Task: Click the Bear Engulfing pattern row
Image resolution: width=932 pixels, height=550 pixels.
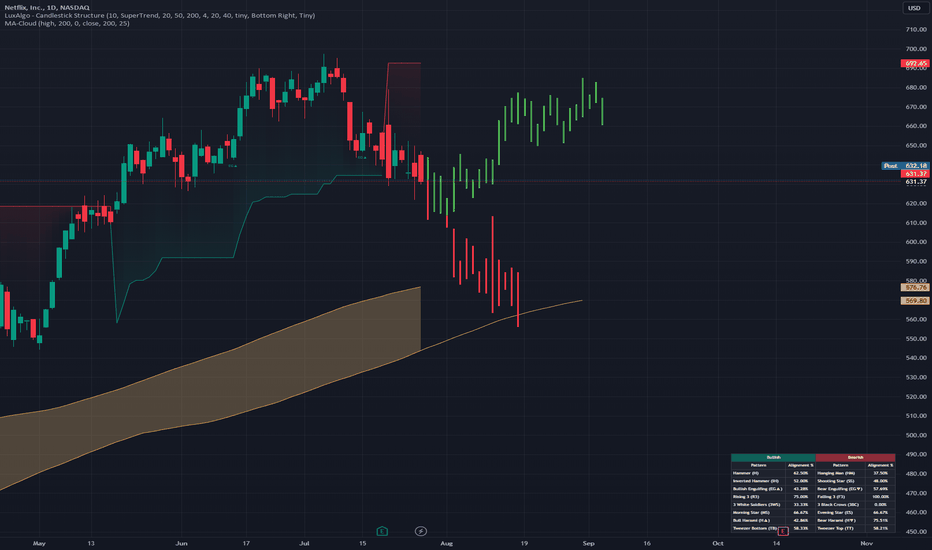Action: pyautogui.click(x=855, y=489)
